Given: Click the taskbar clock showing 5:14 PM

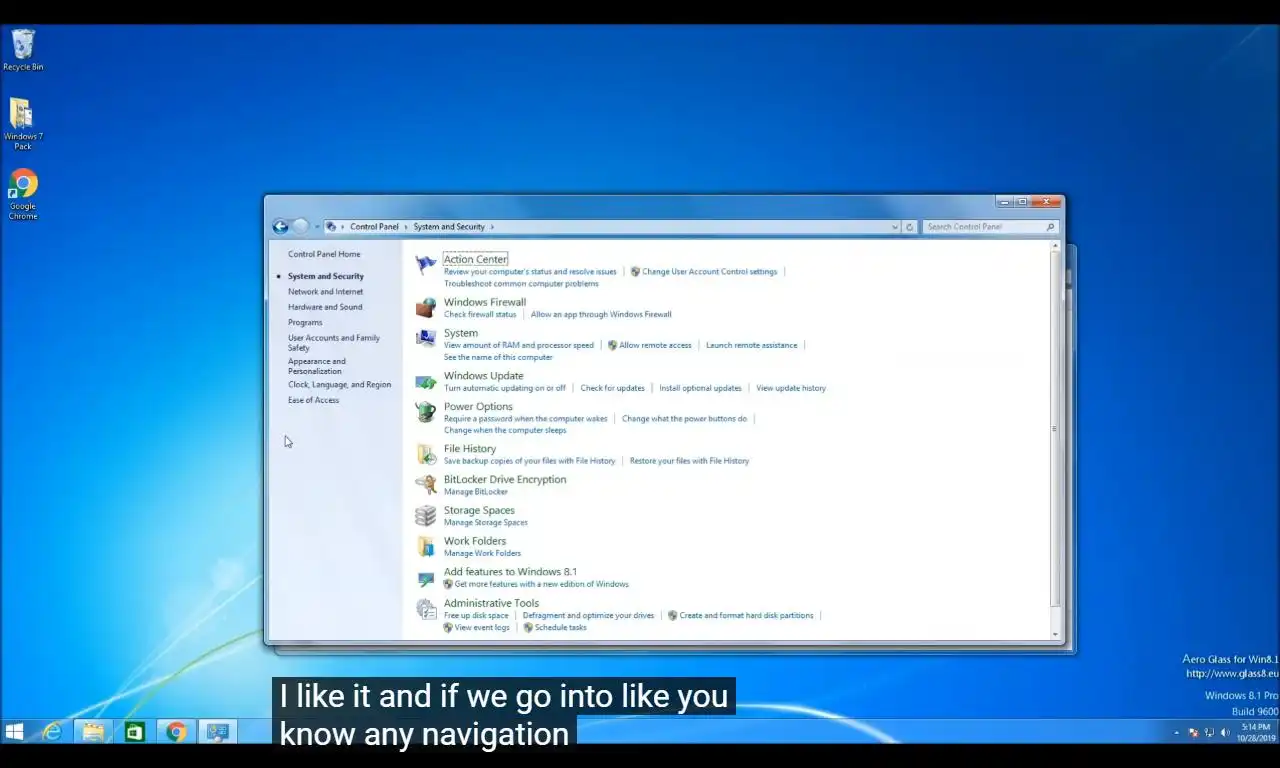Looking at the screenshot, I should 1255,732.
